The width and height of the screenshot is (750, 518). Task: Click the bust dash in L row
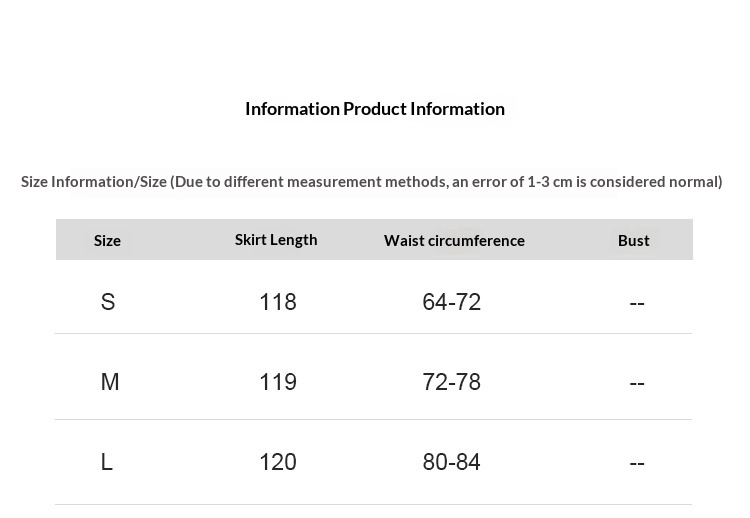click(637, 463)
